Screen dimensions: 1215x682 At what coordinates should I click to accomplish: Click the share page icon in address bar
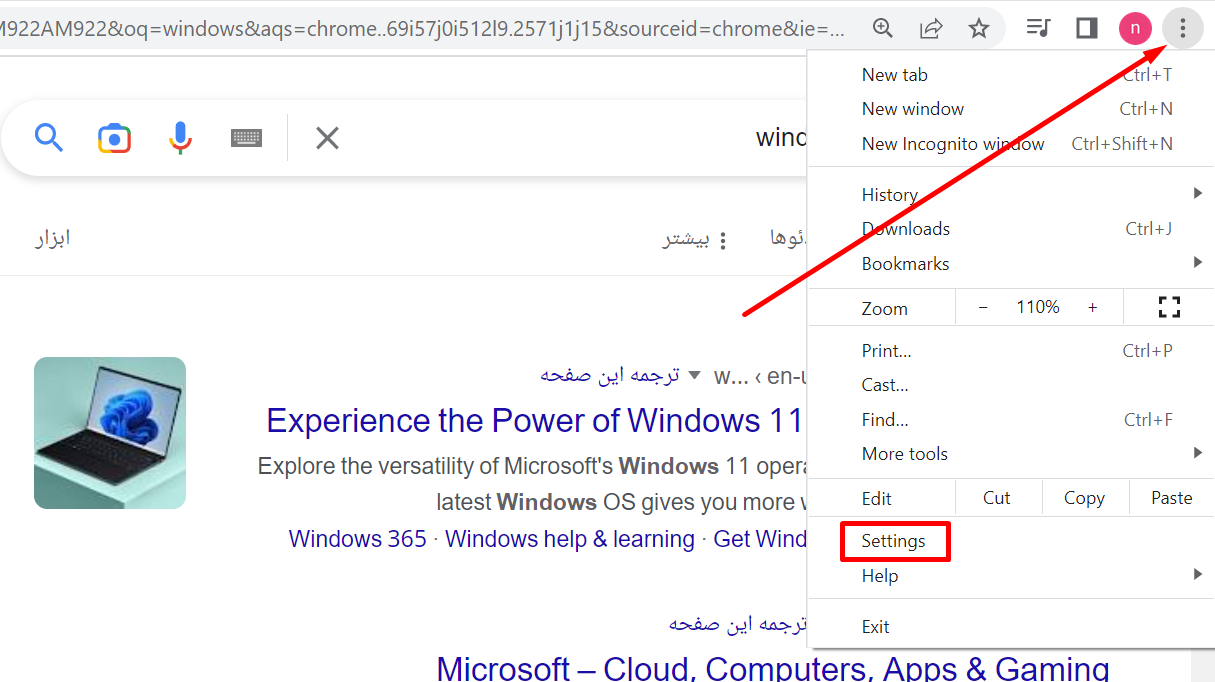tap(931, 28)
